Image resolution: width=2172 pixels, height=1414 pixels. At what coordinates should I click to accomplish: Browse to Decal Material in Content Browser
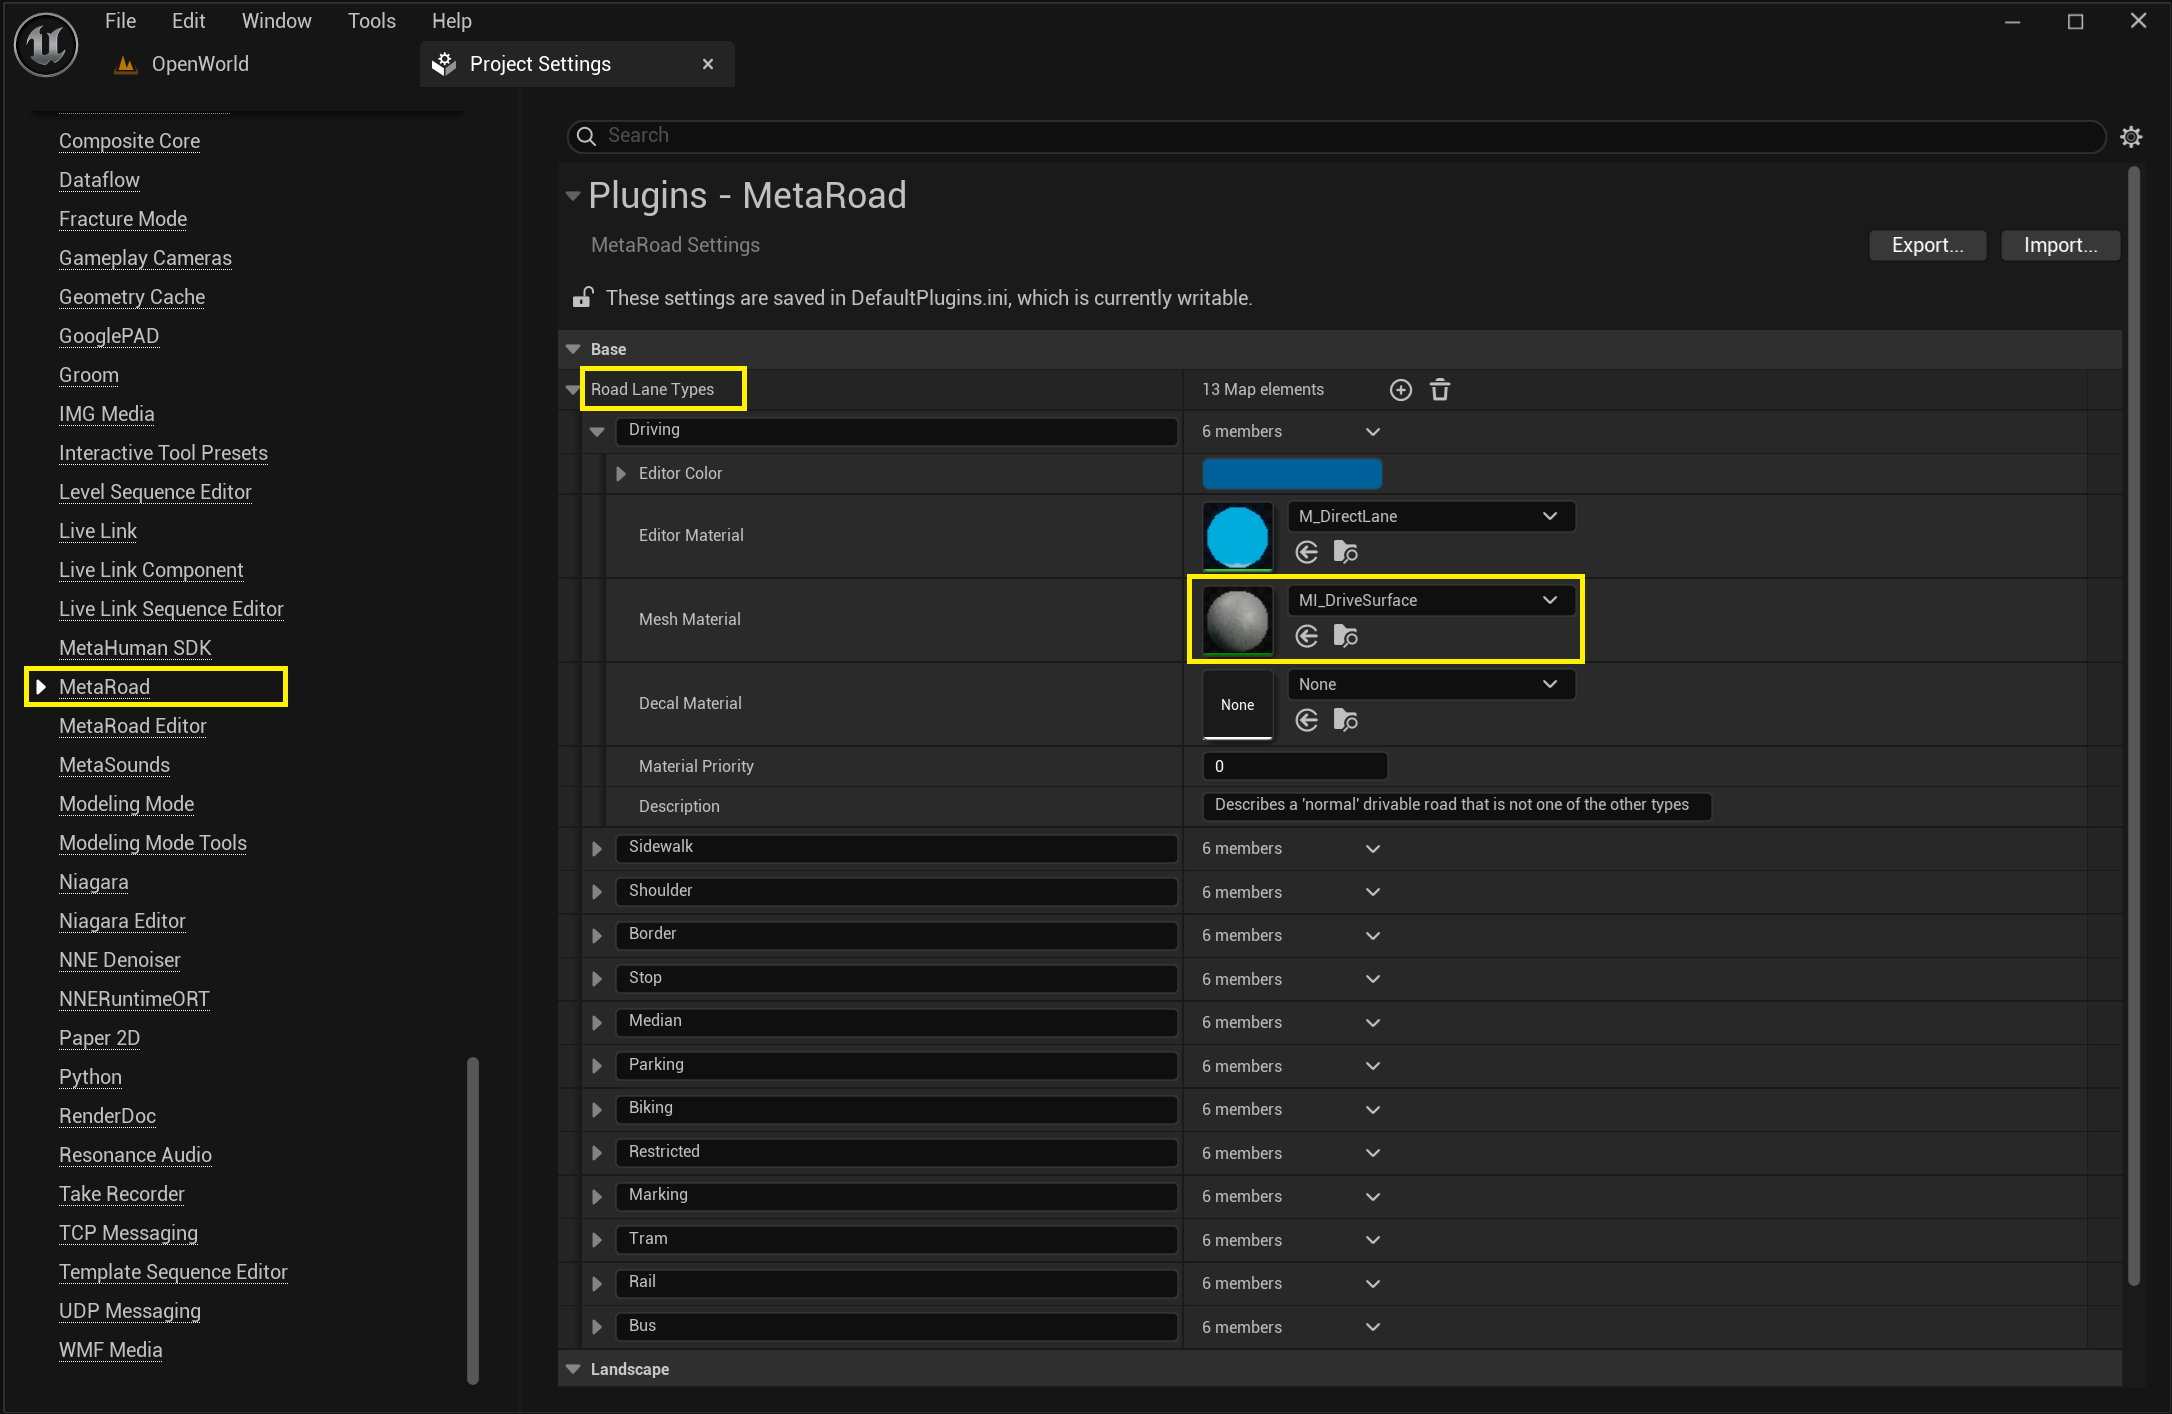pyautogui.click(x=1346, y=720)
